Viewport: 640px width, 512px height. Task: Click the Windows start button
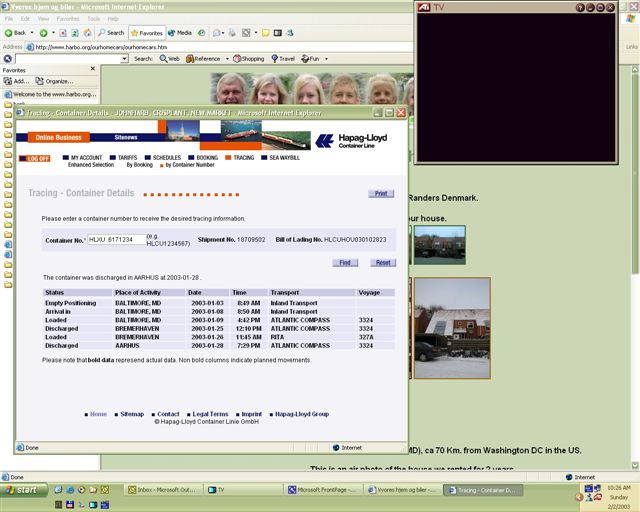[x=24, y=490]
